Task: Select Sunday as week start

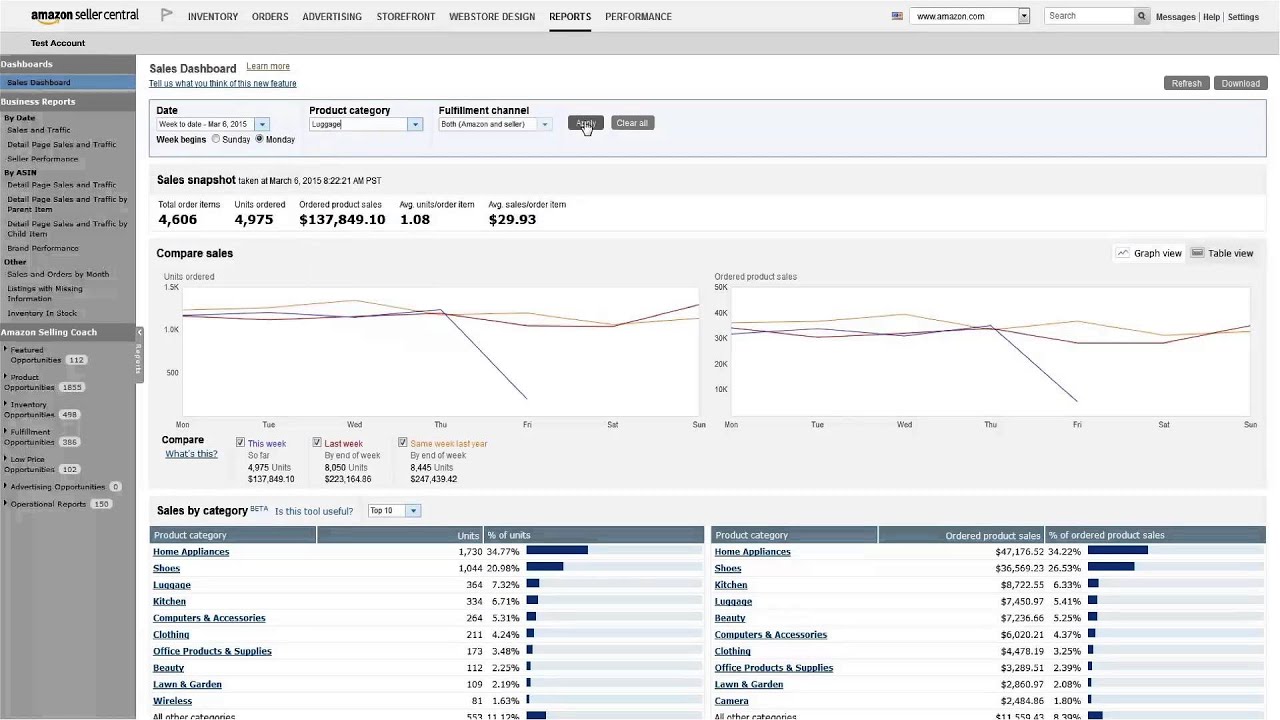Action: point(216,140)
